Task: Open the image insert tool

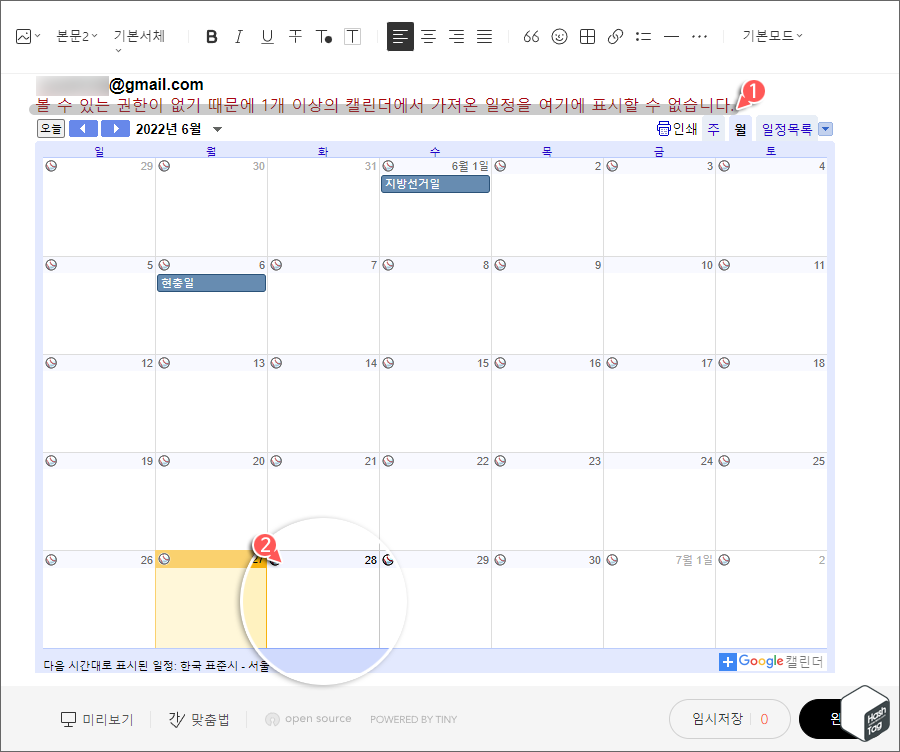Action: 22,36
